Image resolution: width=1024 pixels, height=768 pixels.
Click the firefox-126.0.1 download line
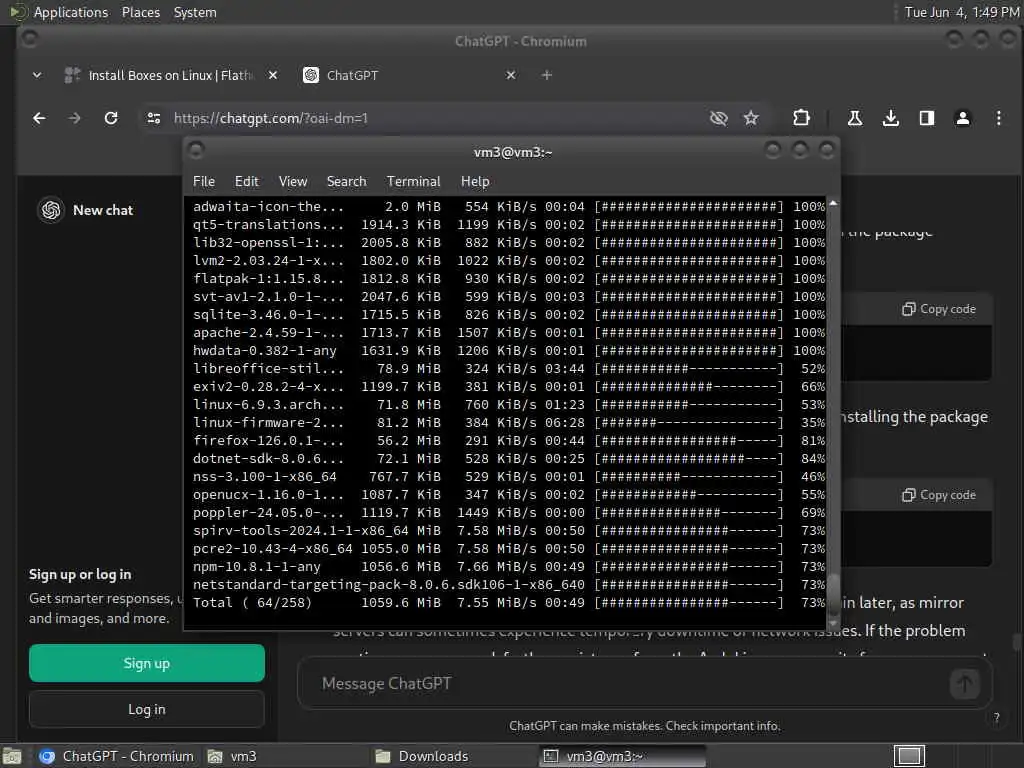[509, 441]
